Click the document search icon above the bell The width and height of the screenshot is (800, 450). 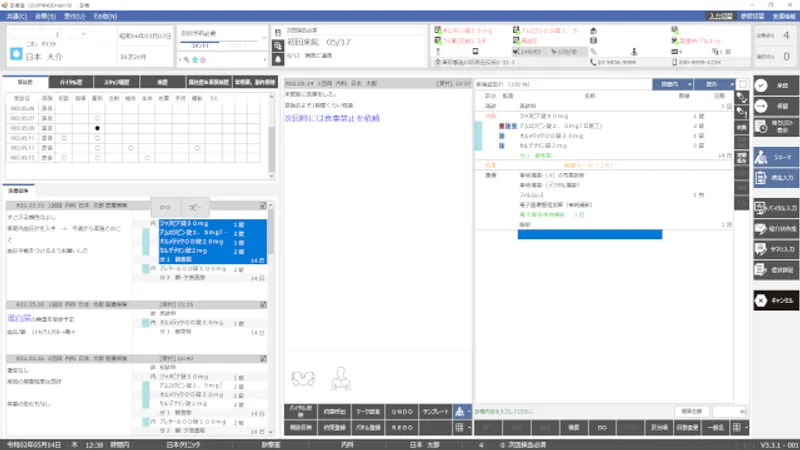[x=277, y=44]
